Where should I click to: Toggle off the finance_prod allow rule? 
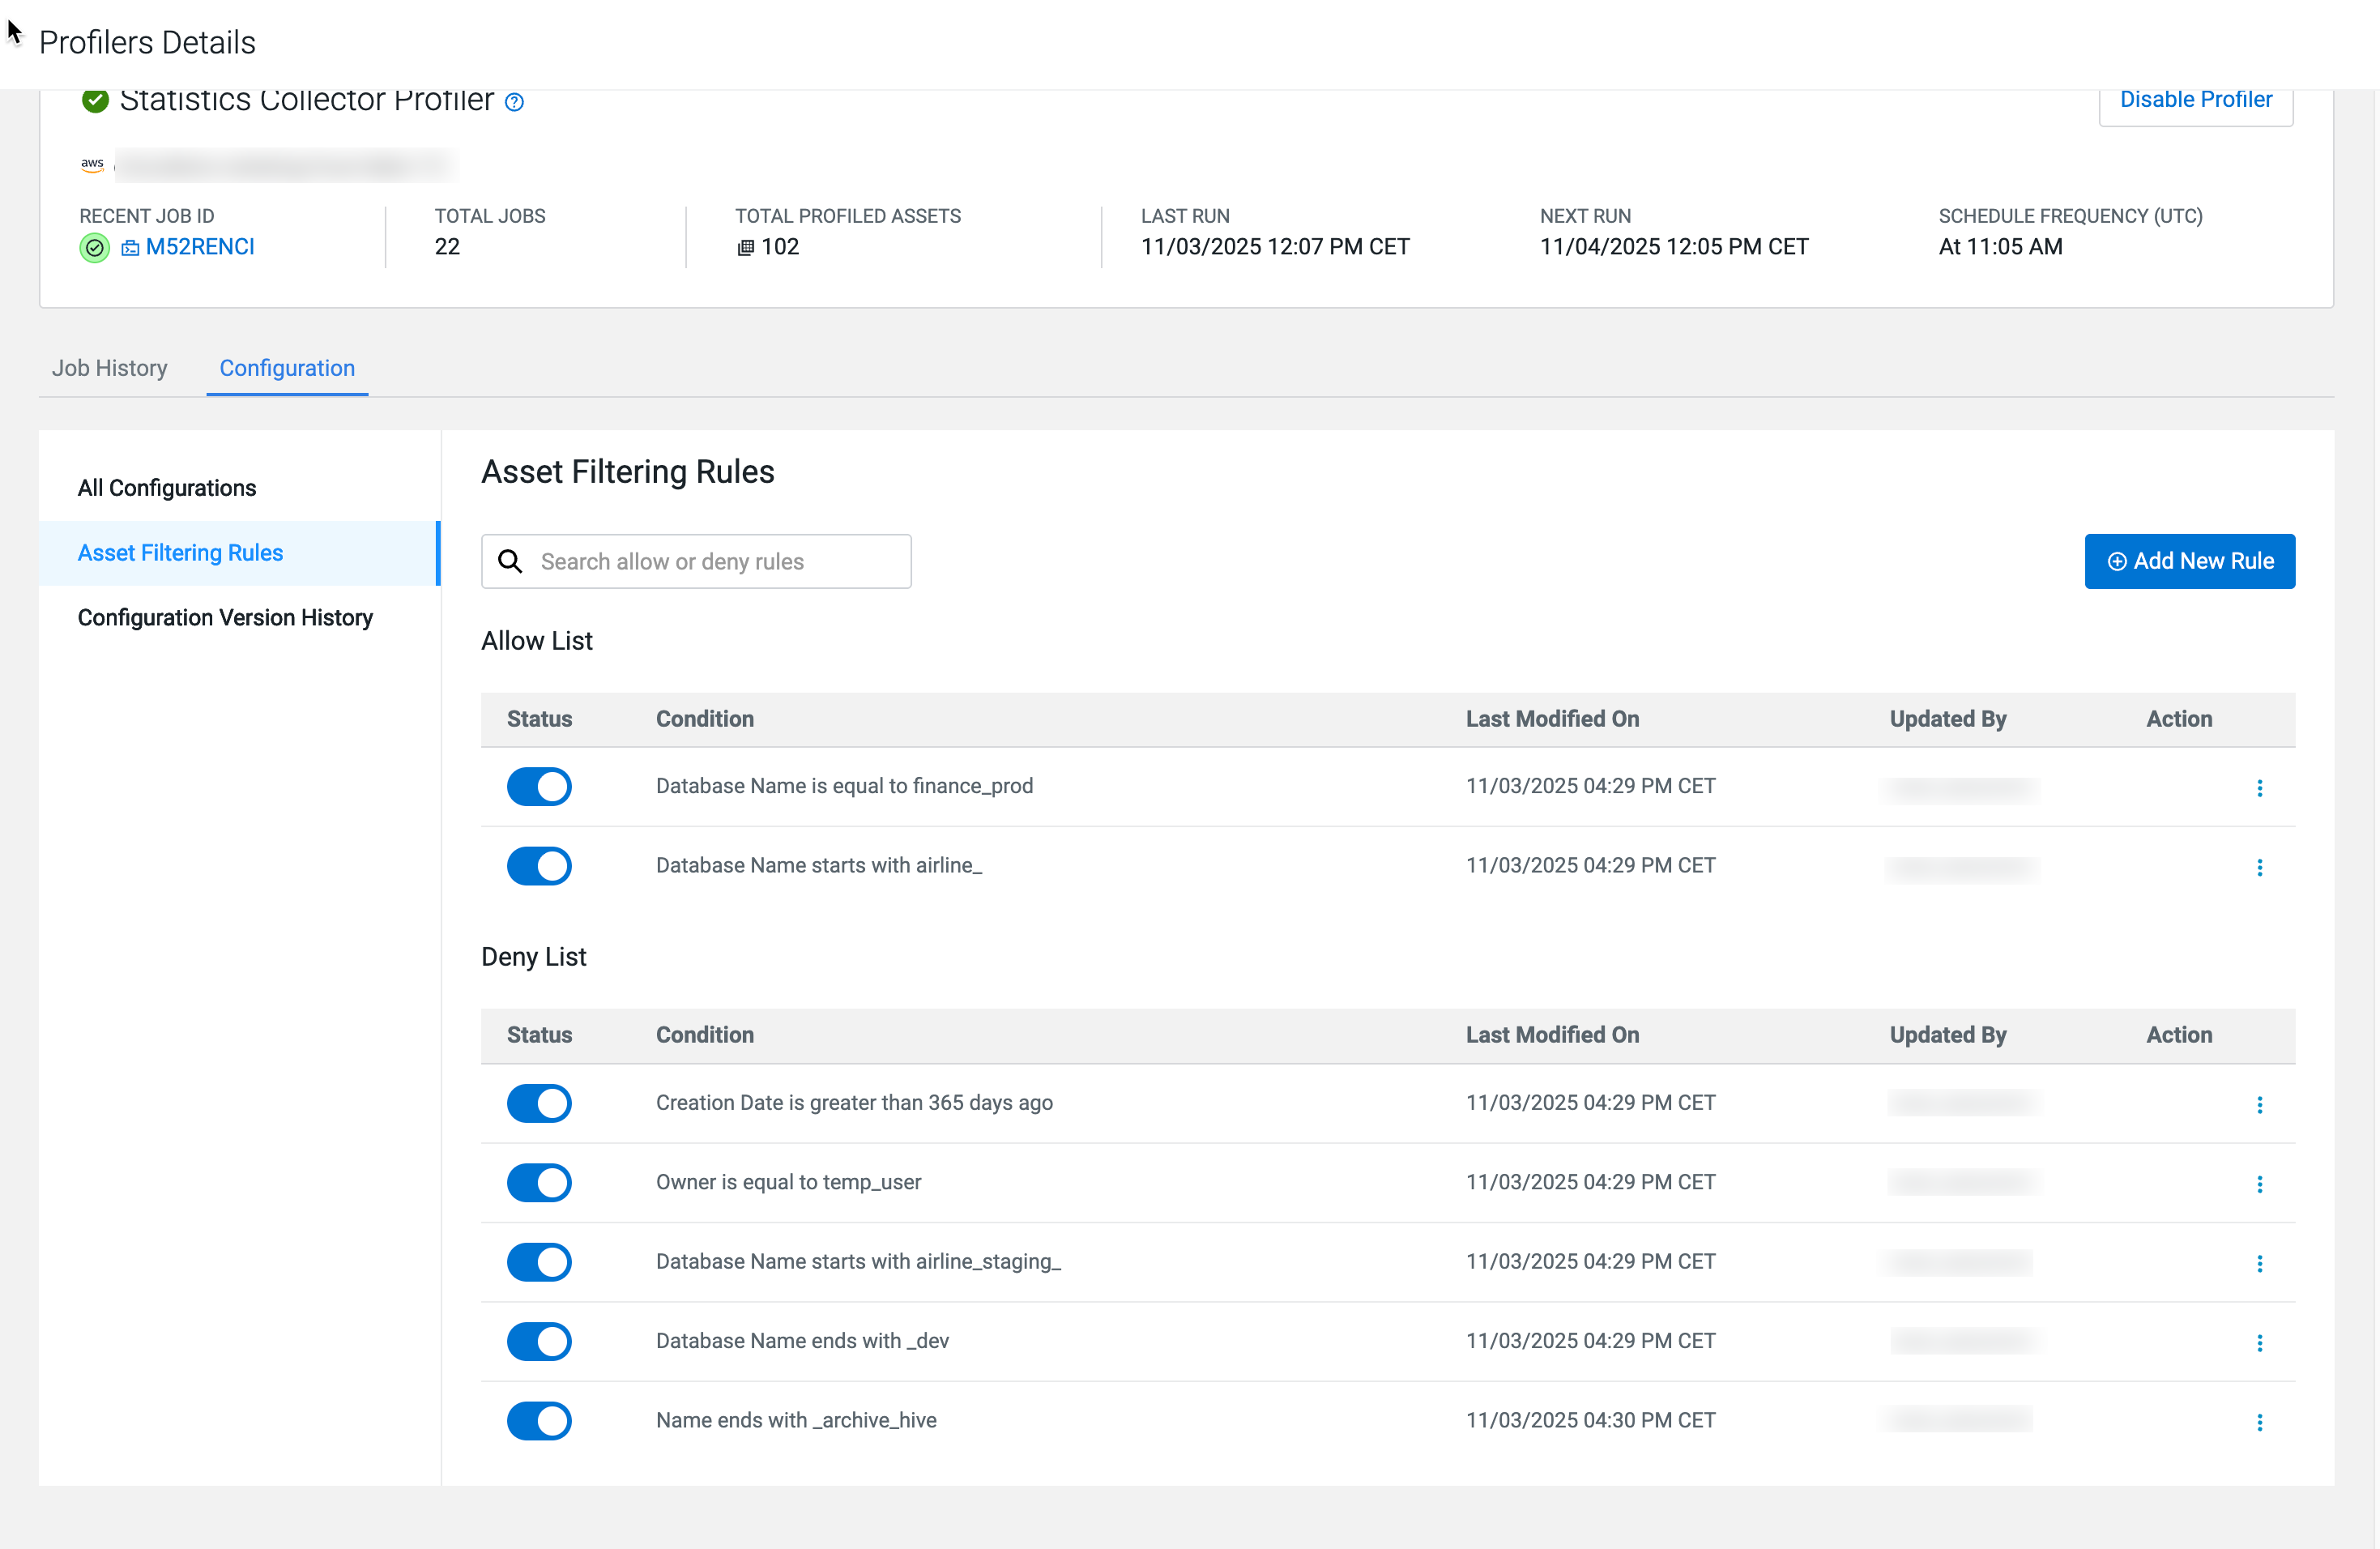(x=539, y=787)
